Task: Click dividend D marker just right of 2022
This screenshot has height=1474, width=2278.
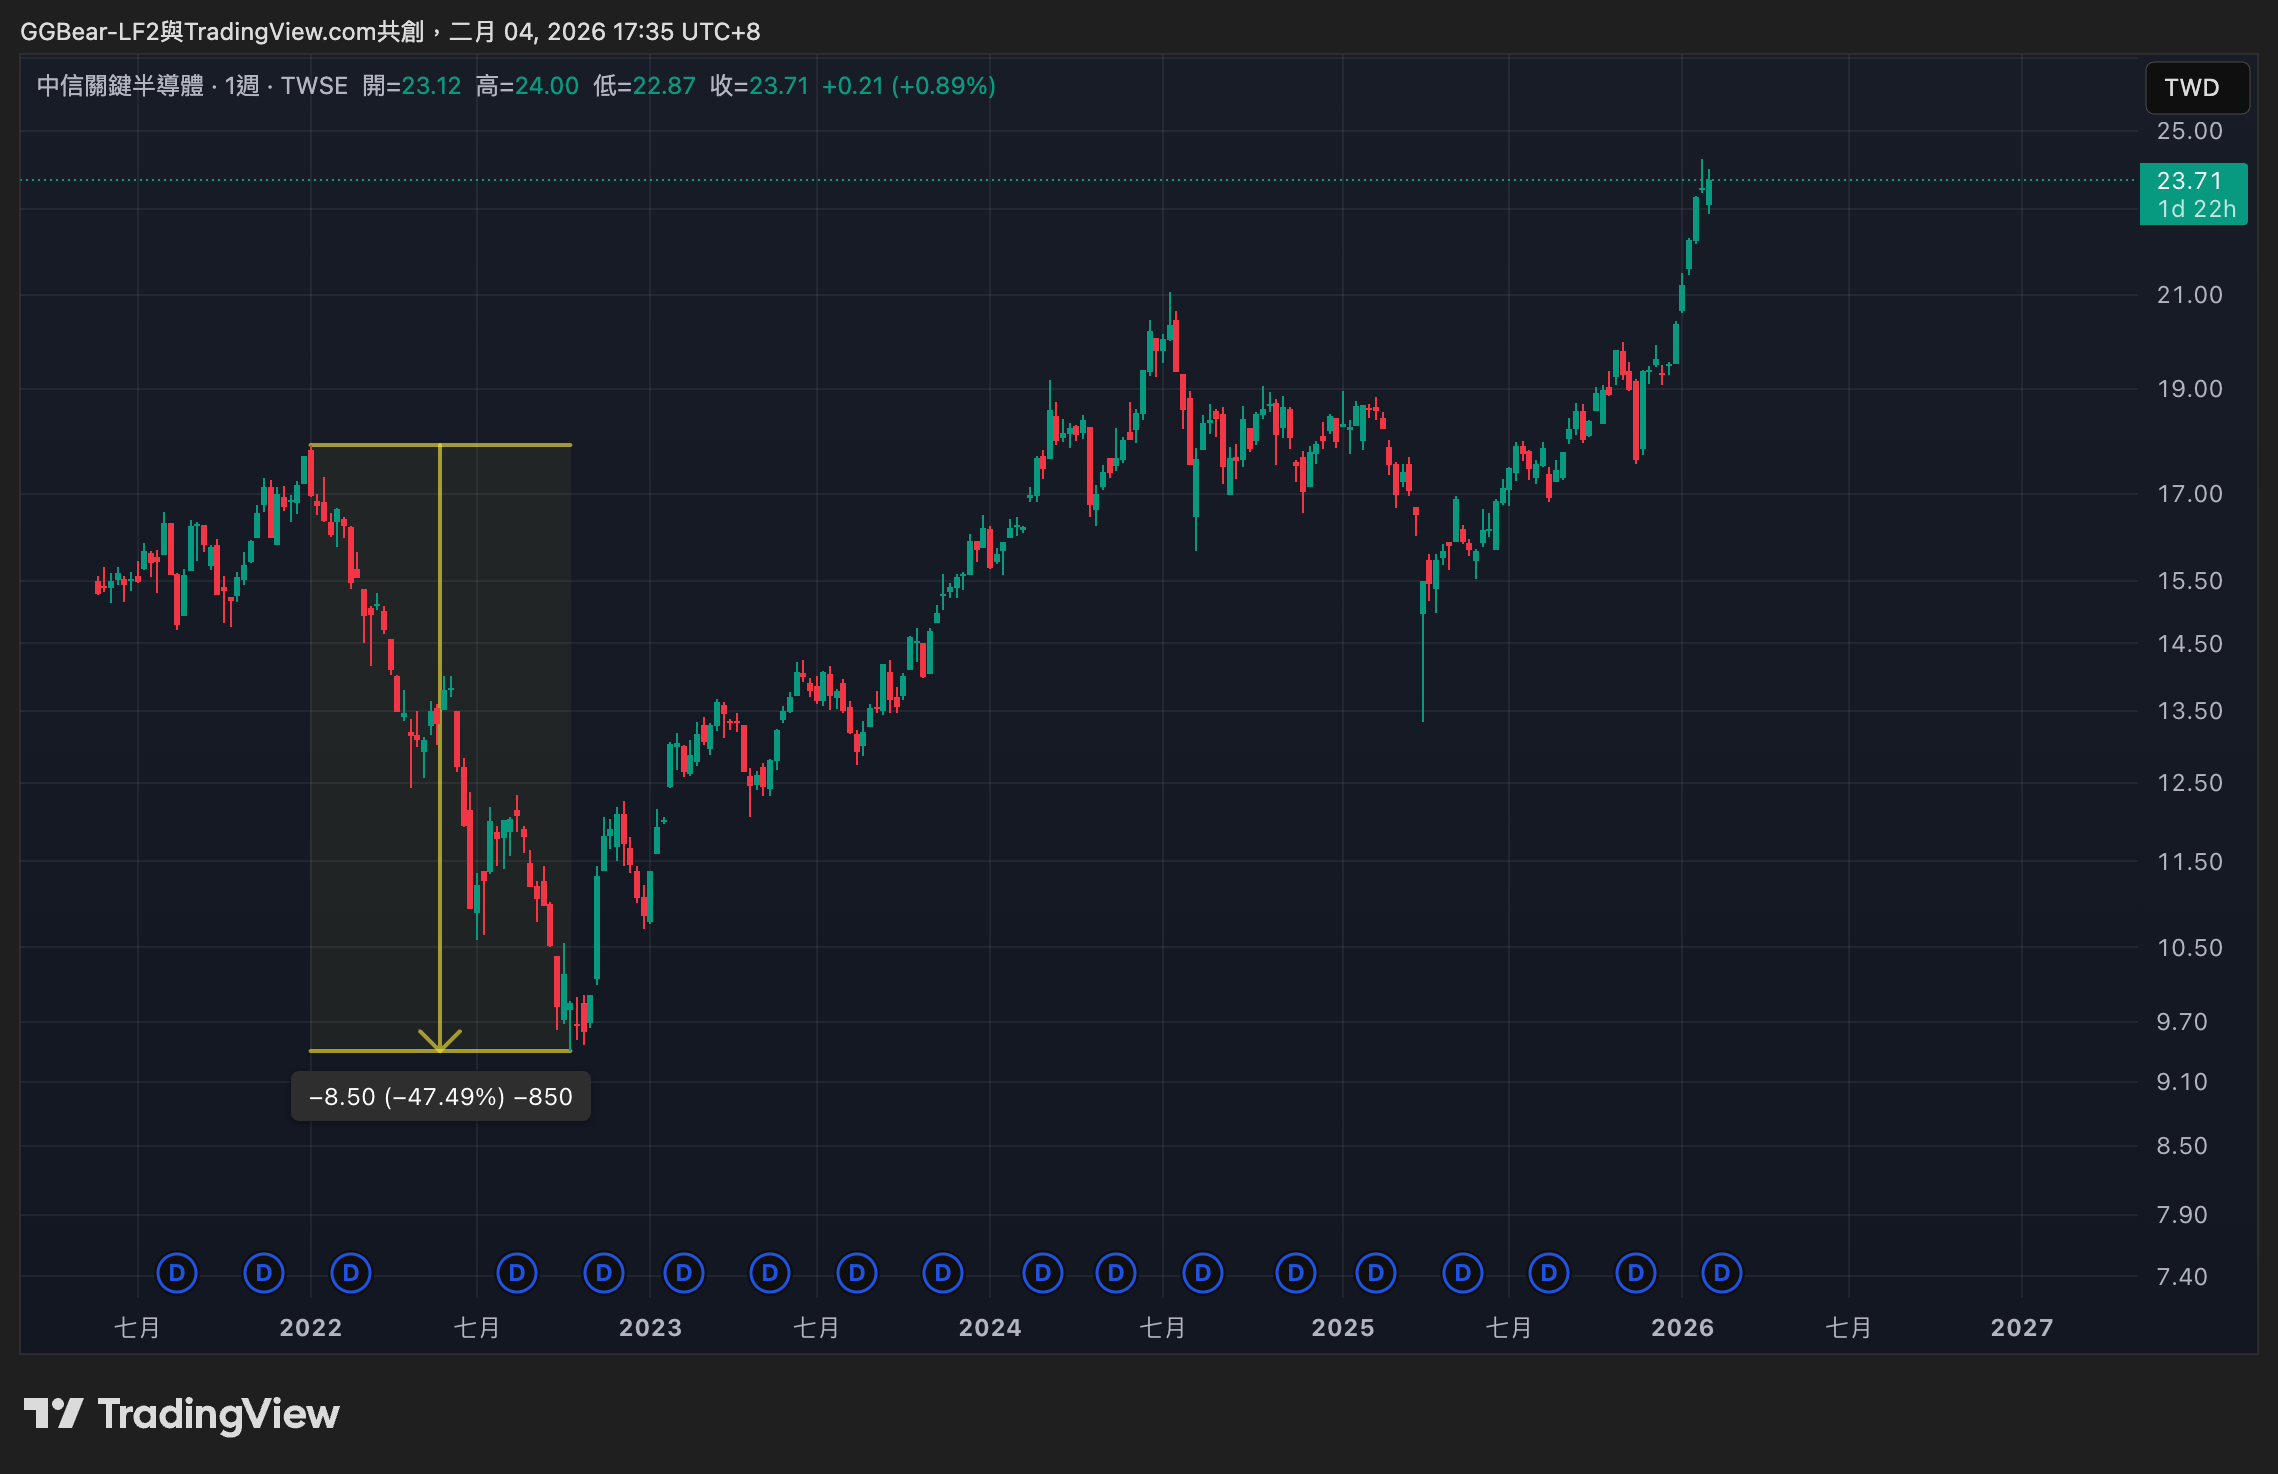Action: click(350, 1273)
